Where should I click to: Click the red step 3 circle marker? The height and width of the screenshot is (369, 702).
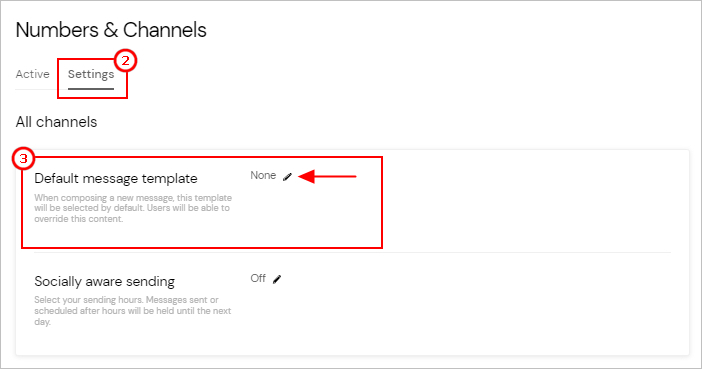[23, 159]
